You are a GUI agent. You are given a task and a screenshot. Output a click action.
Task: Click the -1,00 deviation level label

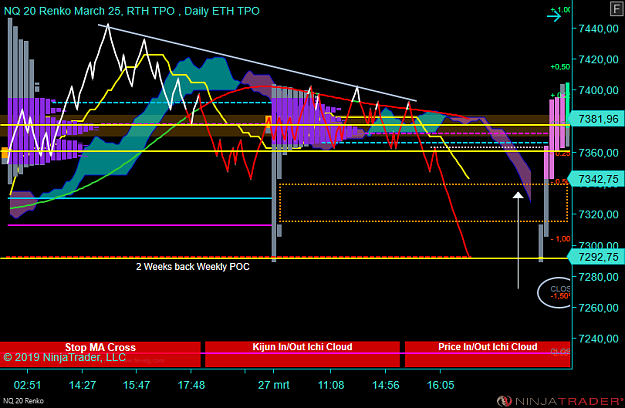coord(560,239)
